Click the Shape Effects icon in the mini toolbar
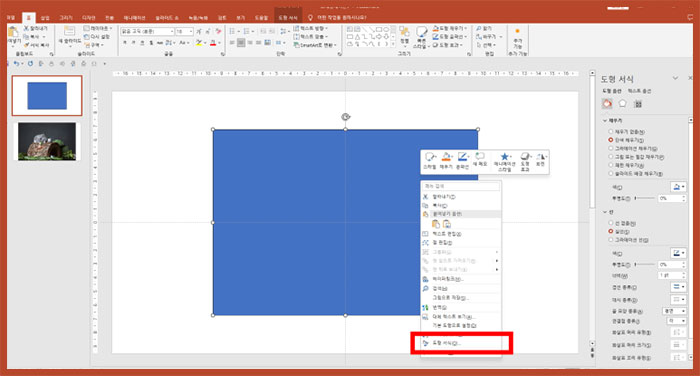Image resolution: width=700 pixels, height=376 pixels. click(x=525, y=156)
